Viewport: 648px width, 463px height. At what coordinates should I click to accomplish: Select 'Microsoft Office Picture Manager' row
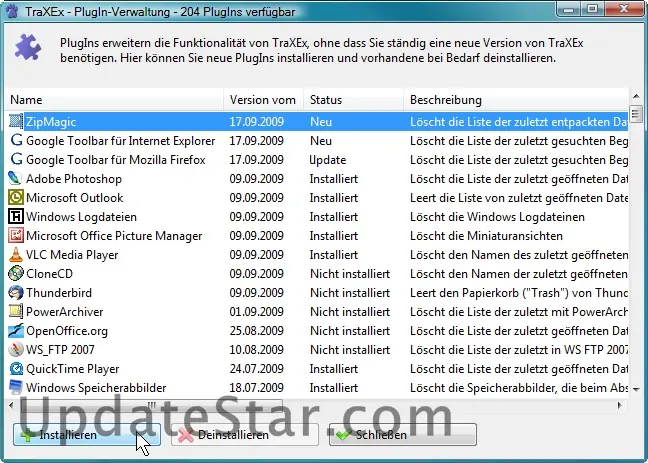[x=317, y=236]
